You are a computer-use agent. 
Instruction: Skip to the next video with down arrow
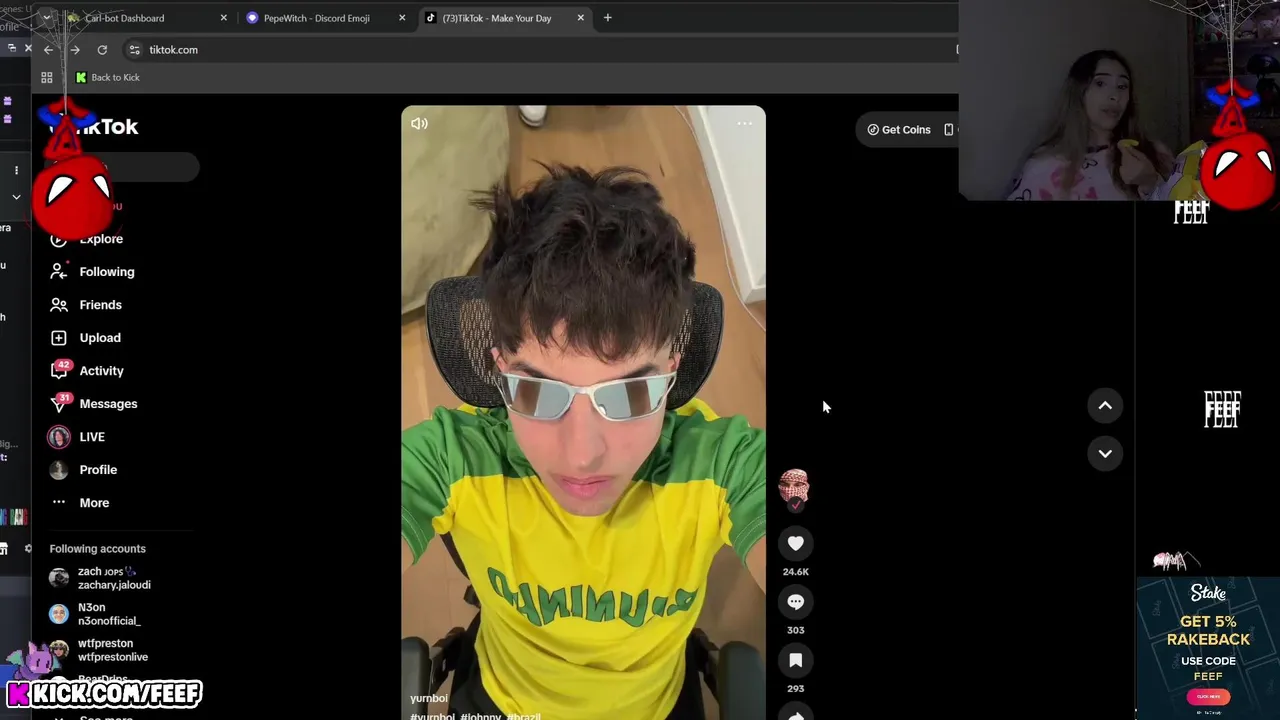1105,453
